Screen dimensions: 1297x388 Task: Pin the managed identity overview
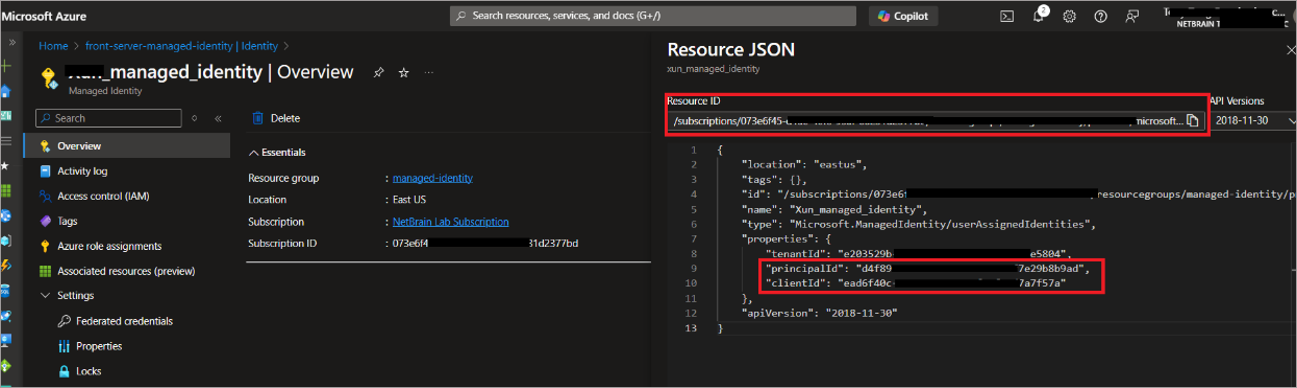pos(378,73)
